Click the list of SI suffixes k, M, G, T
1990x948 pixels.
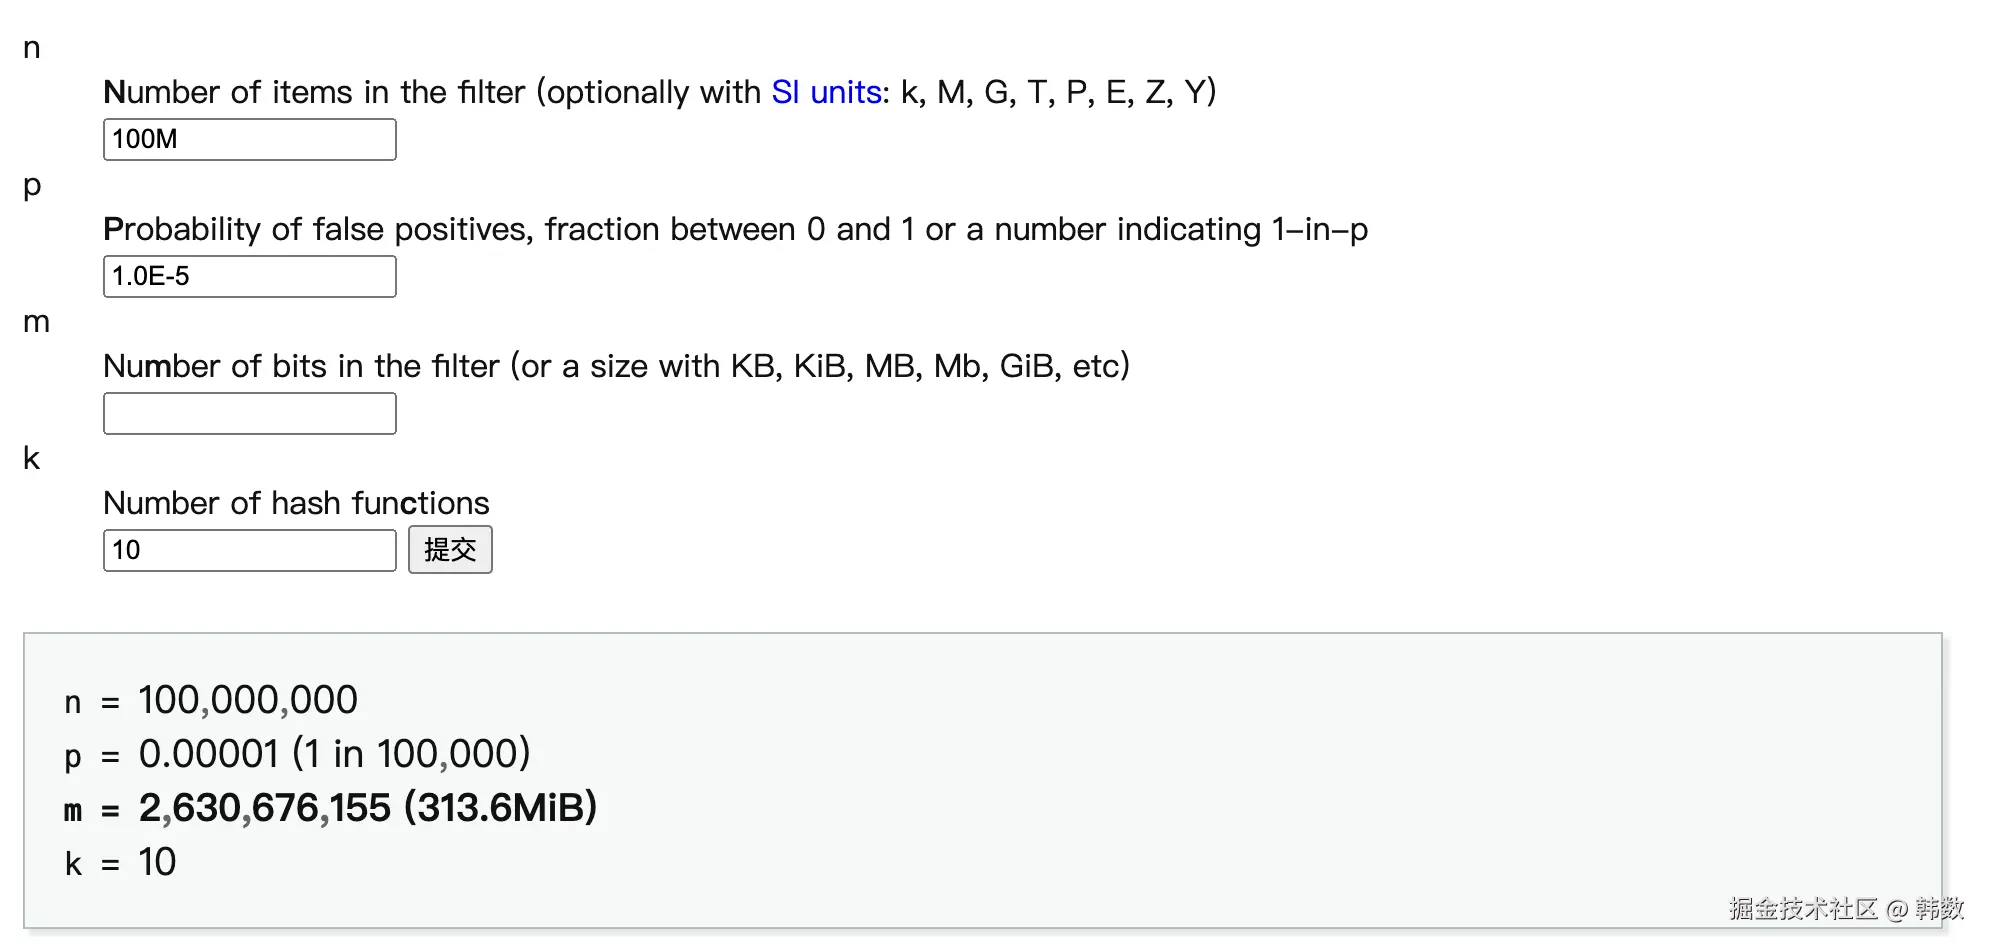point(1057,92)
